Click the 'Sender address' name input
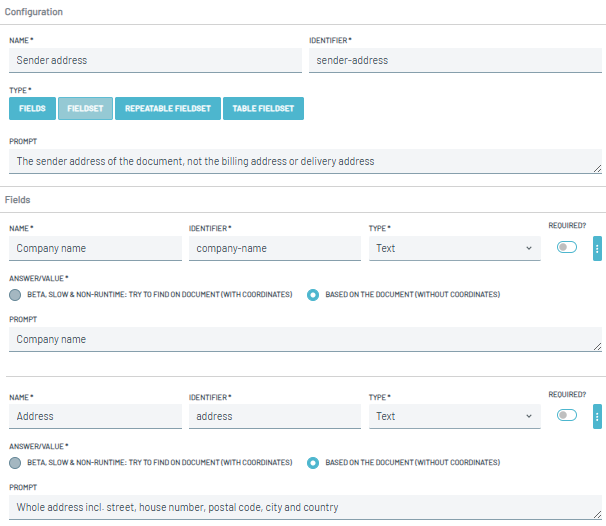The image size is (606, 526). pyautogui.click(x=155, y=60)
